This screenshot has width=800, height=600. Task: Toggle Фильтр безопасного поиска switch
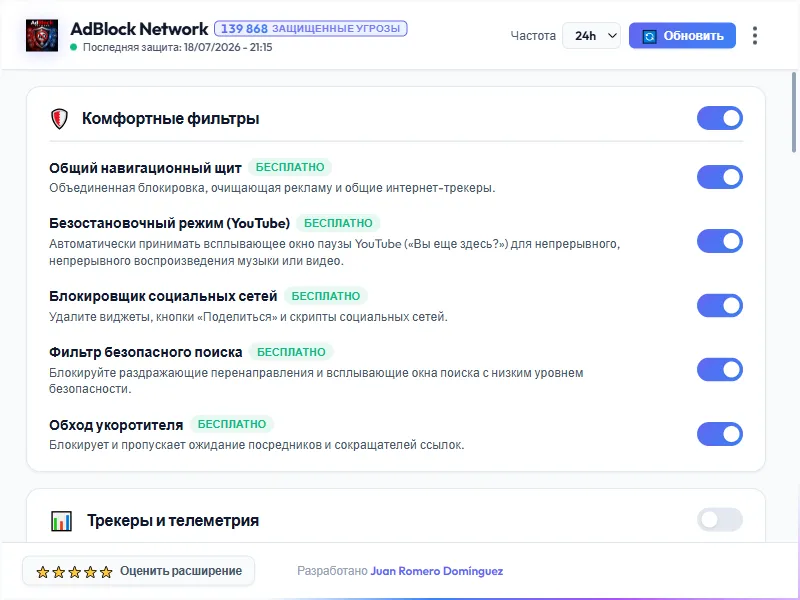(x=719, y=370)
